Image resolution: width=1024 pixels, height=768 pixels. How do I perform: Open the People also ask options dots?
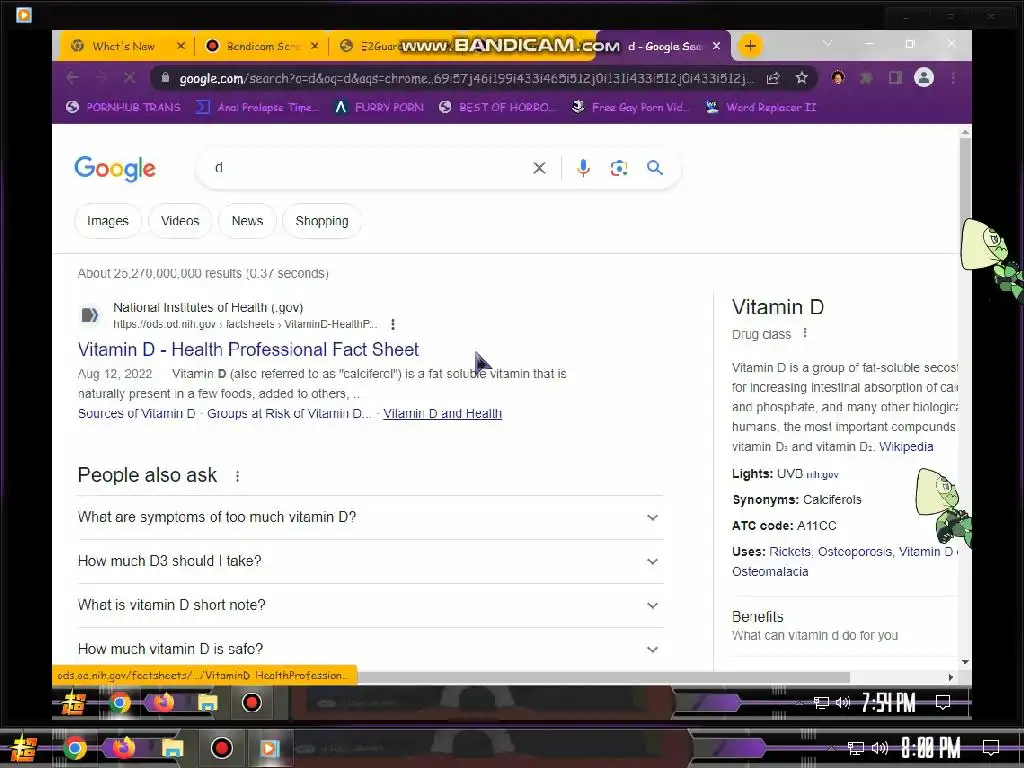[x=238, y=476]
